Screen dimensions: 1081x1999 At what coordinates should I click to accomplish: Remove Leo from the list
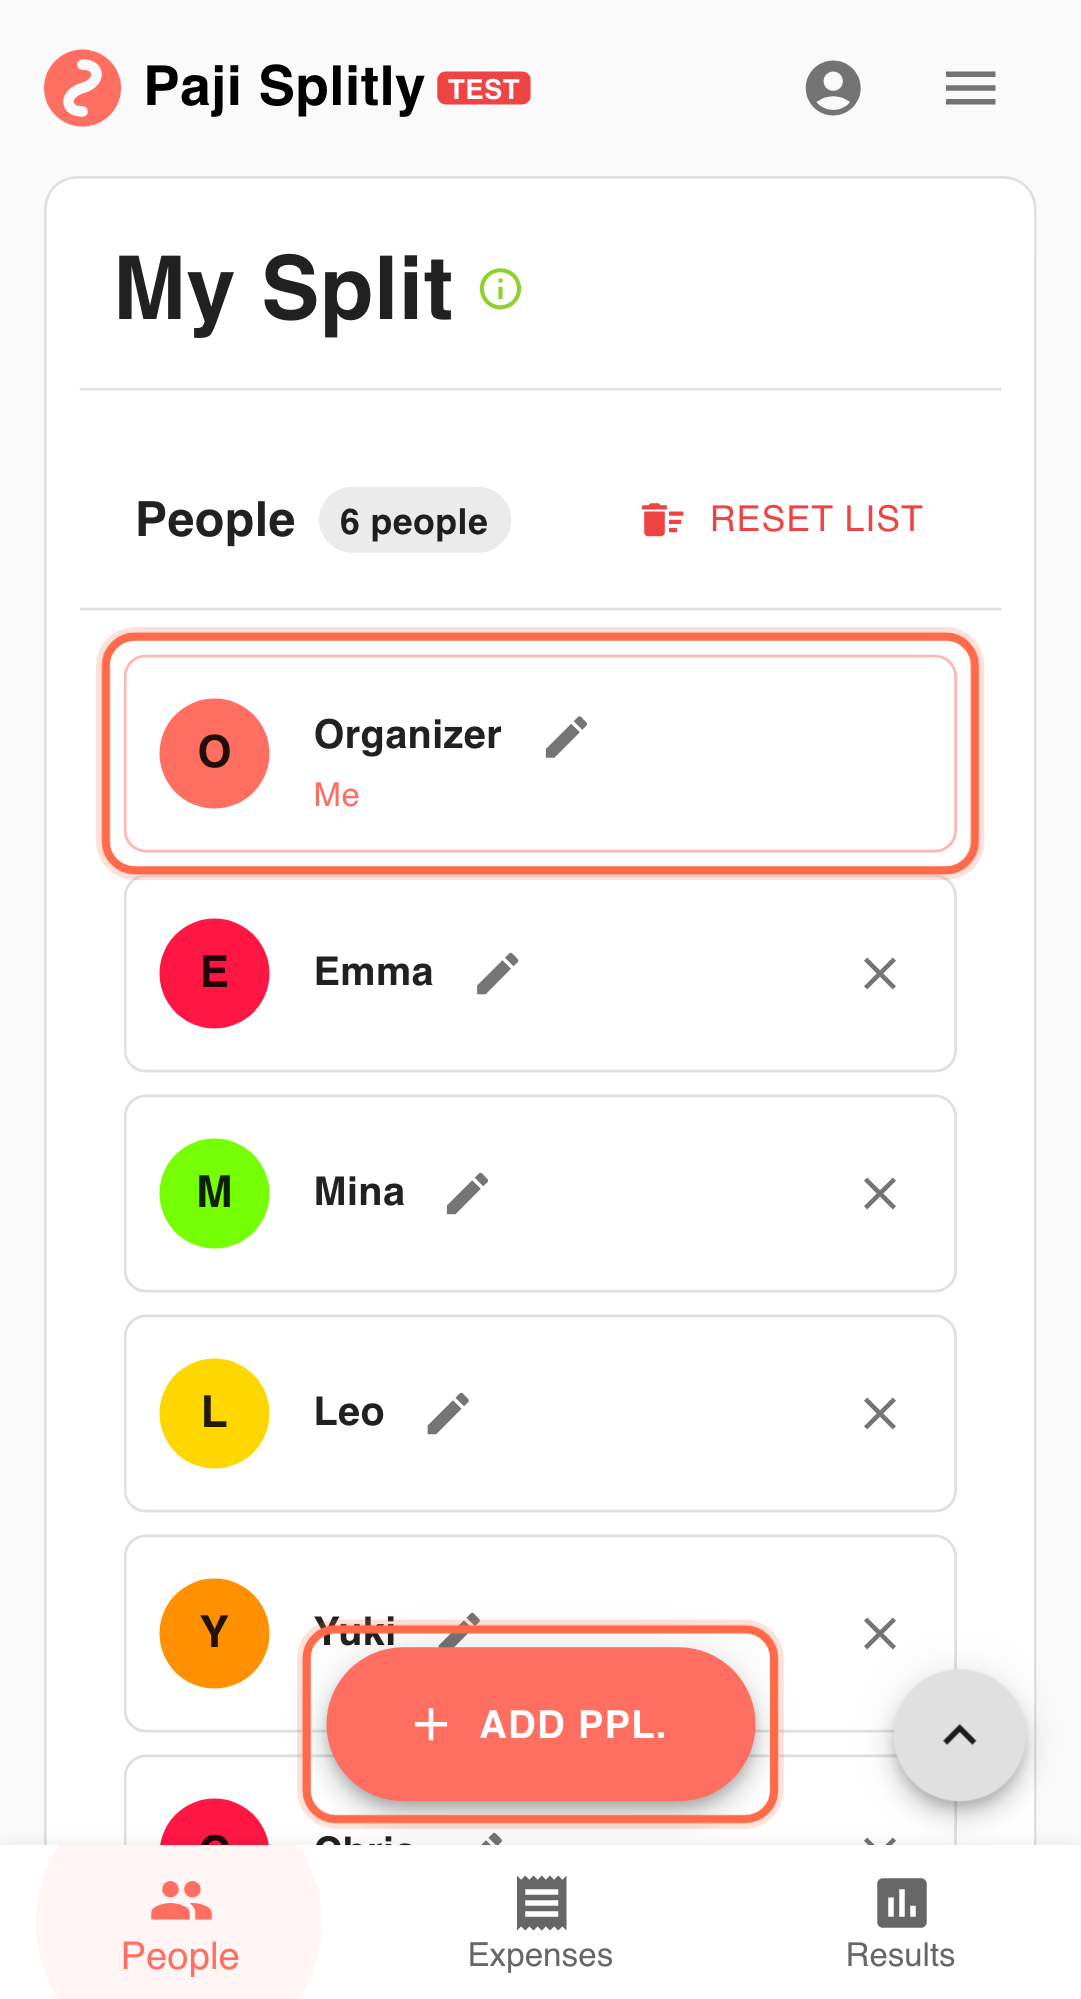point(879,1413)
